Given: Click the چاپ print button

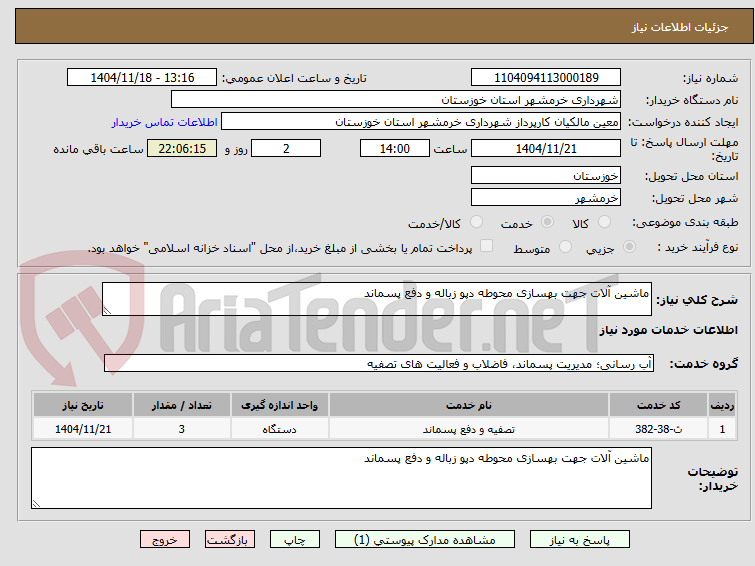Looking at the screenshot, I should [x=295, y=540].
